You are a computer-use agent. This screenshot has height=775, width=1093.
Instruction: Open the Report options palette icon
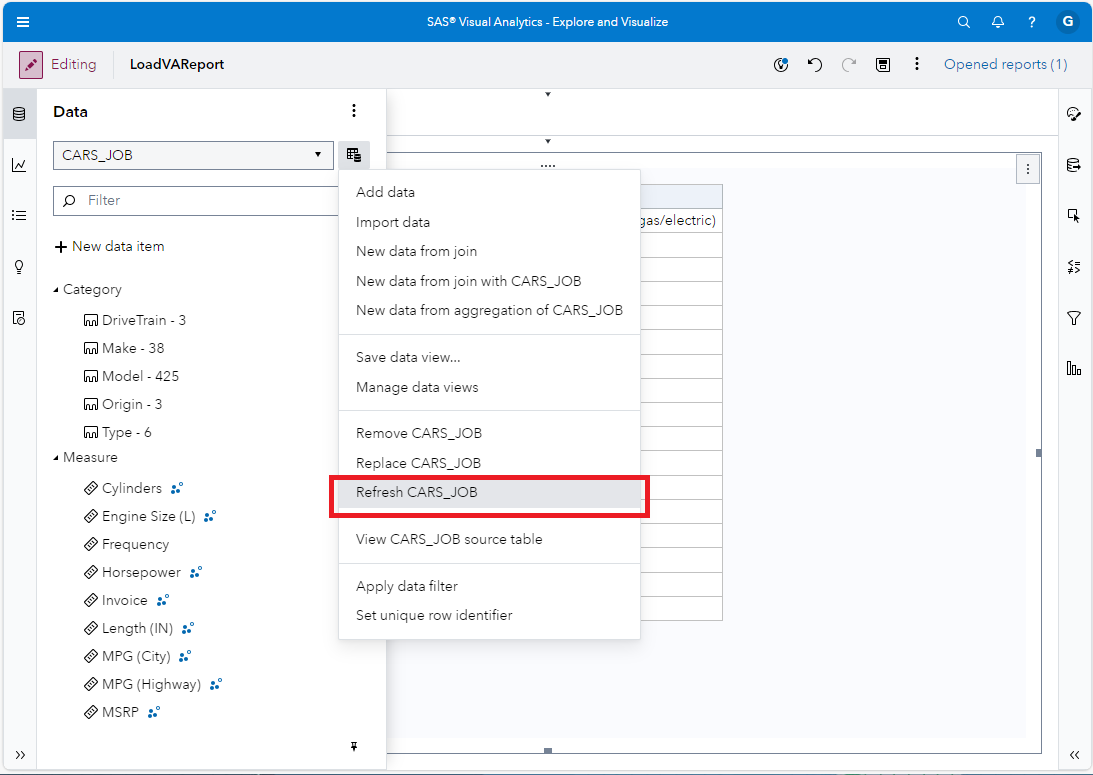click(x=781, y=64)
